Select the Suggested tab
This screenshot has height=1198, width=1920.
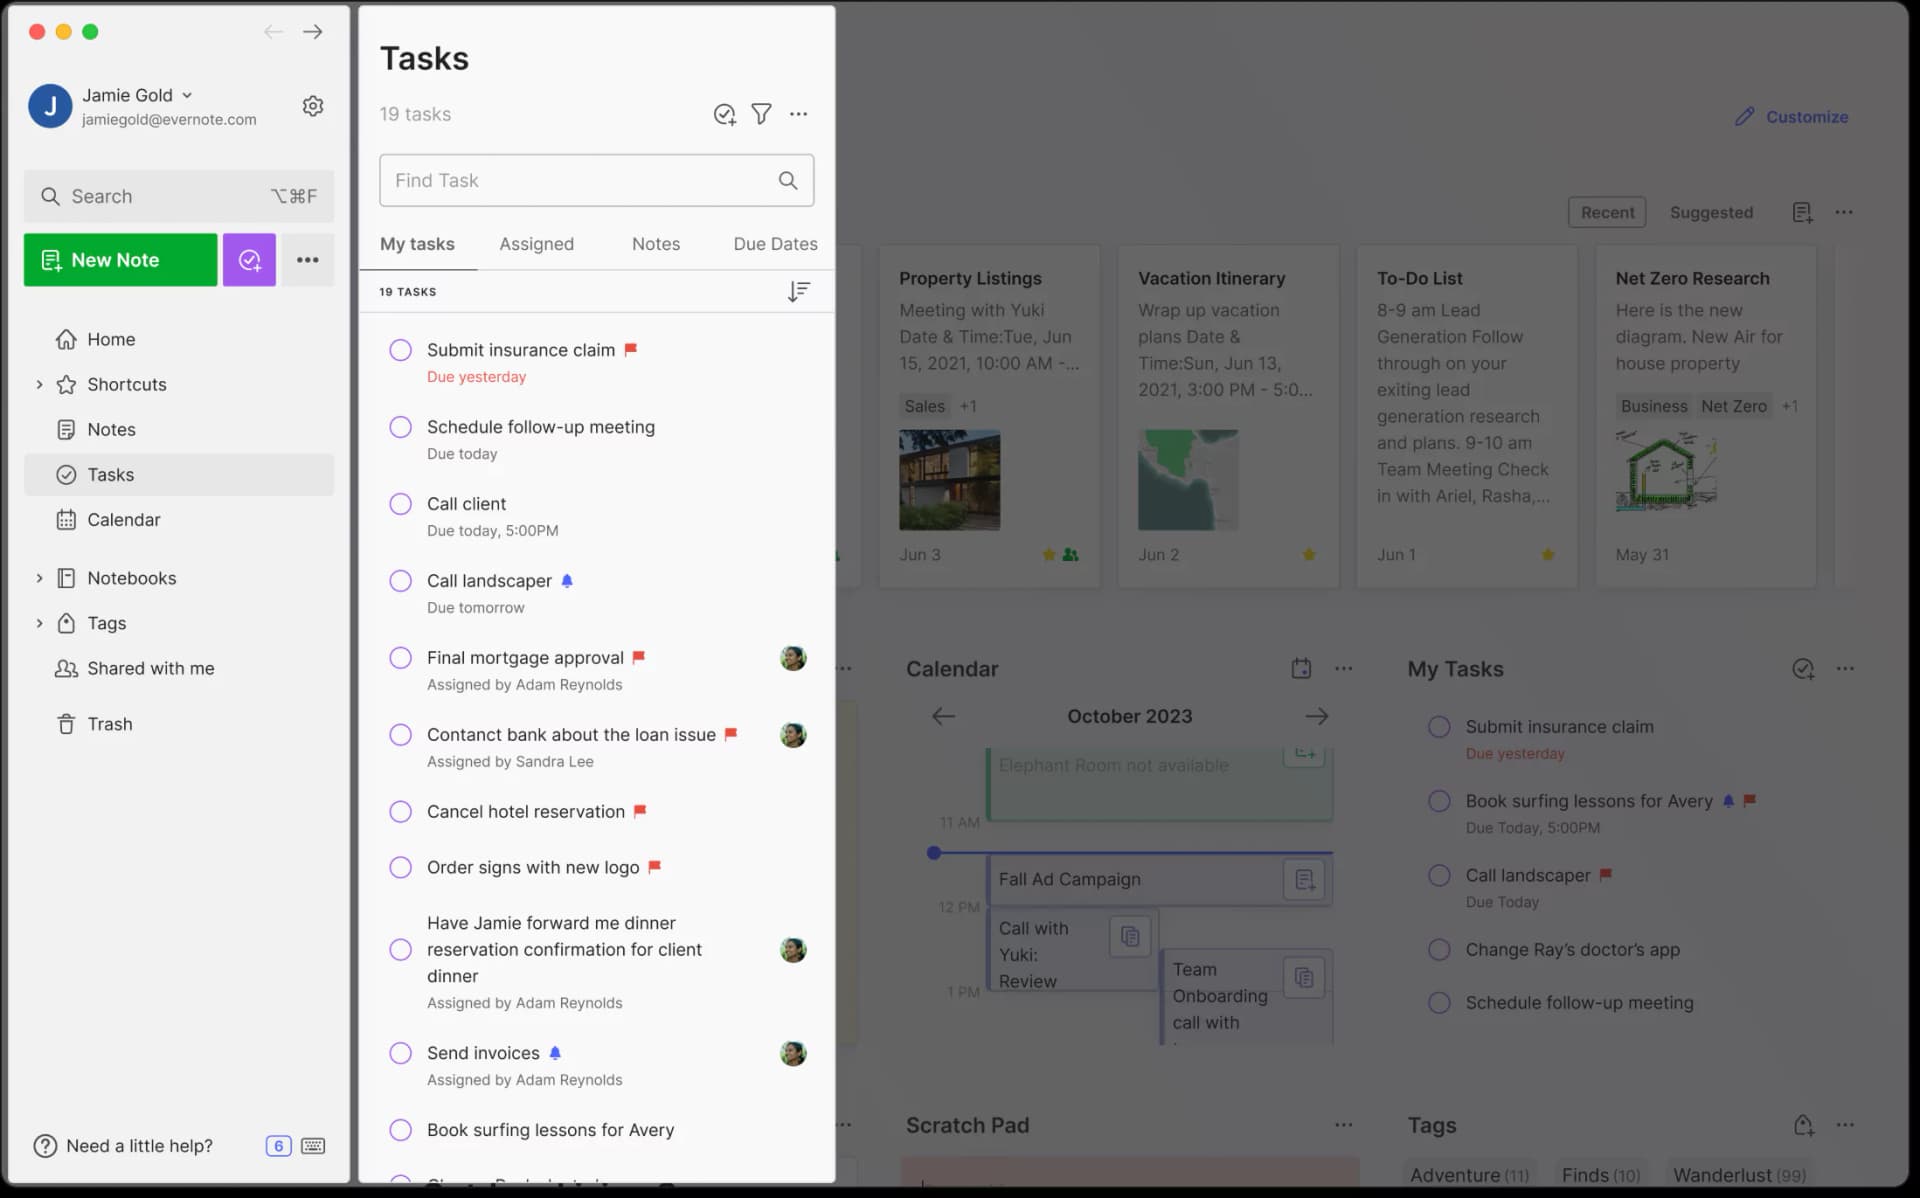click(x=1711, y=212)
